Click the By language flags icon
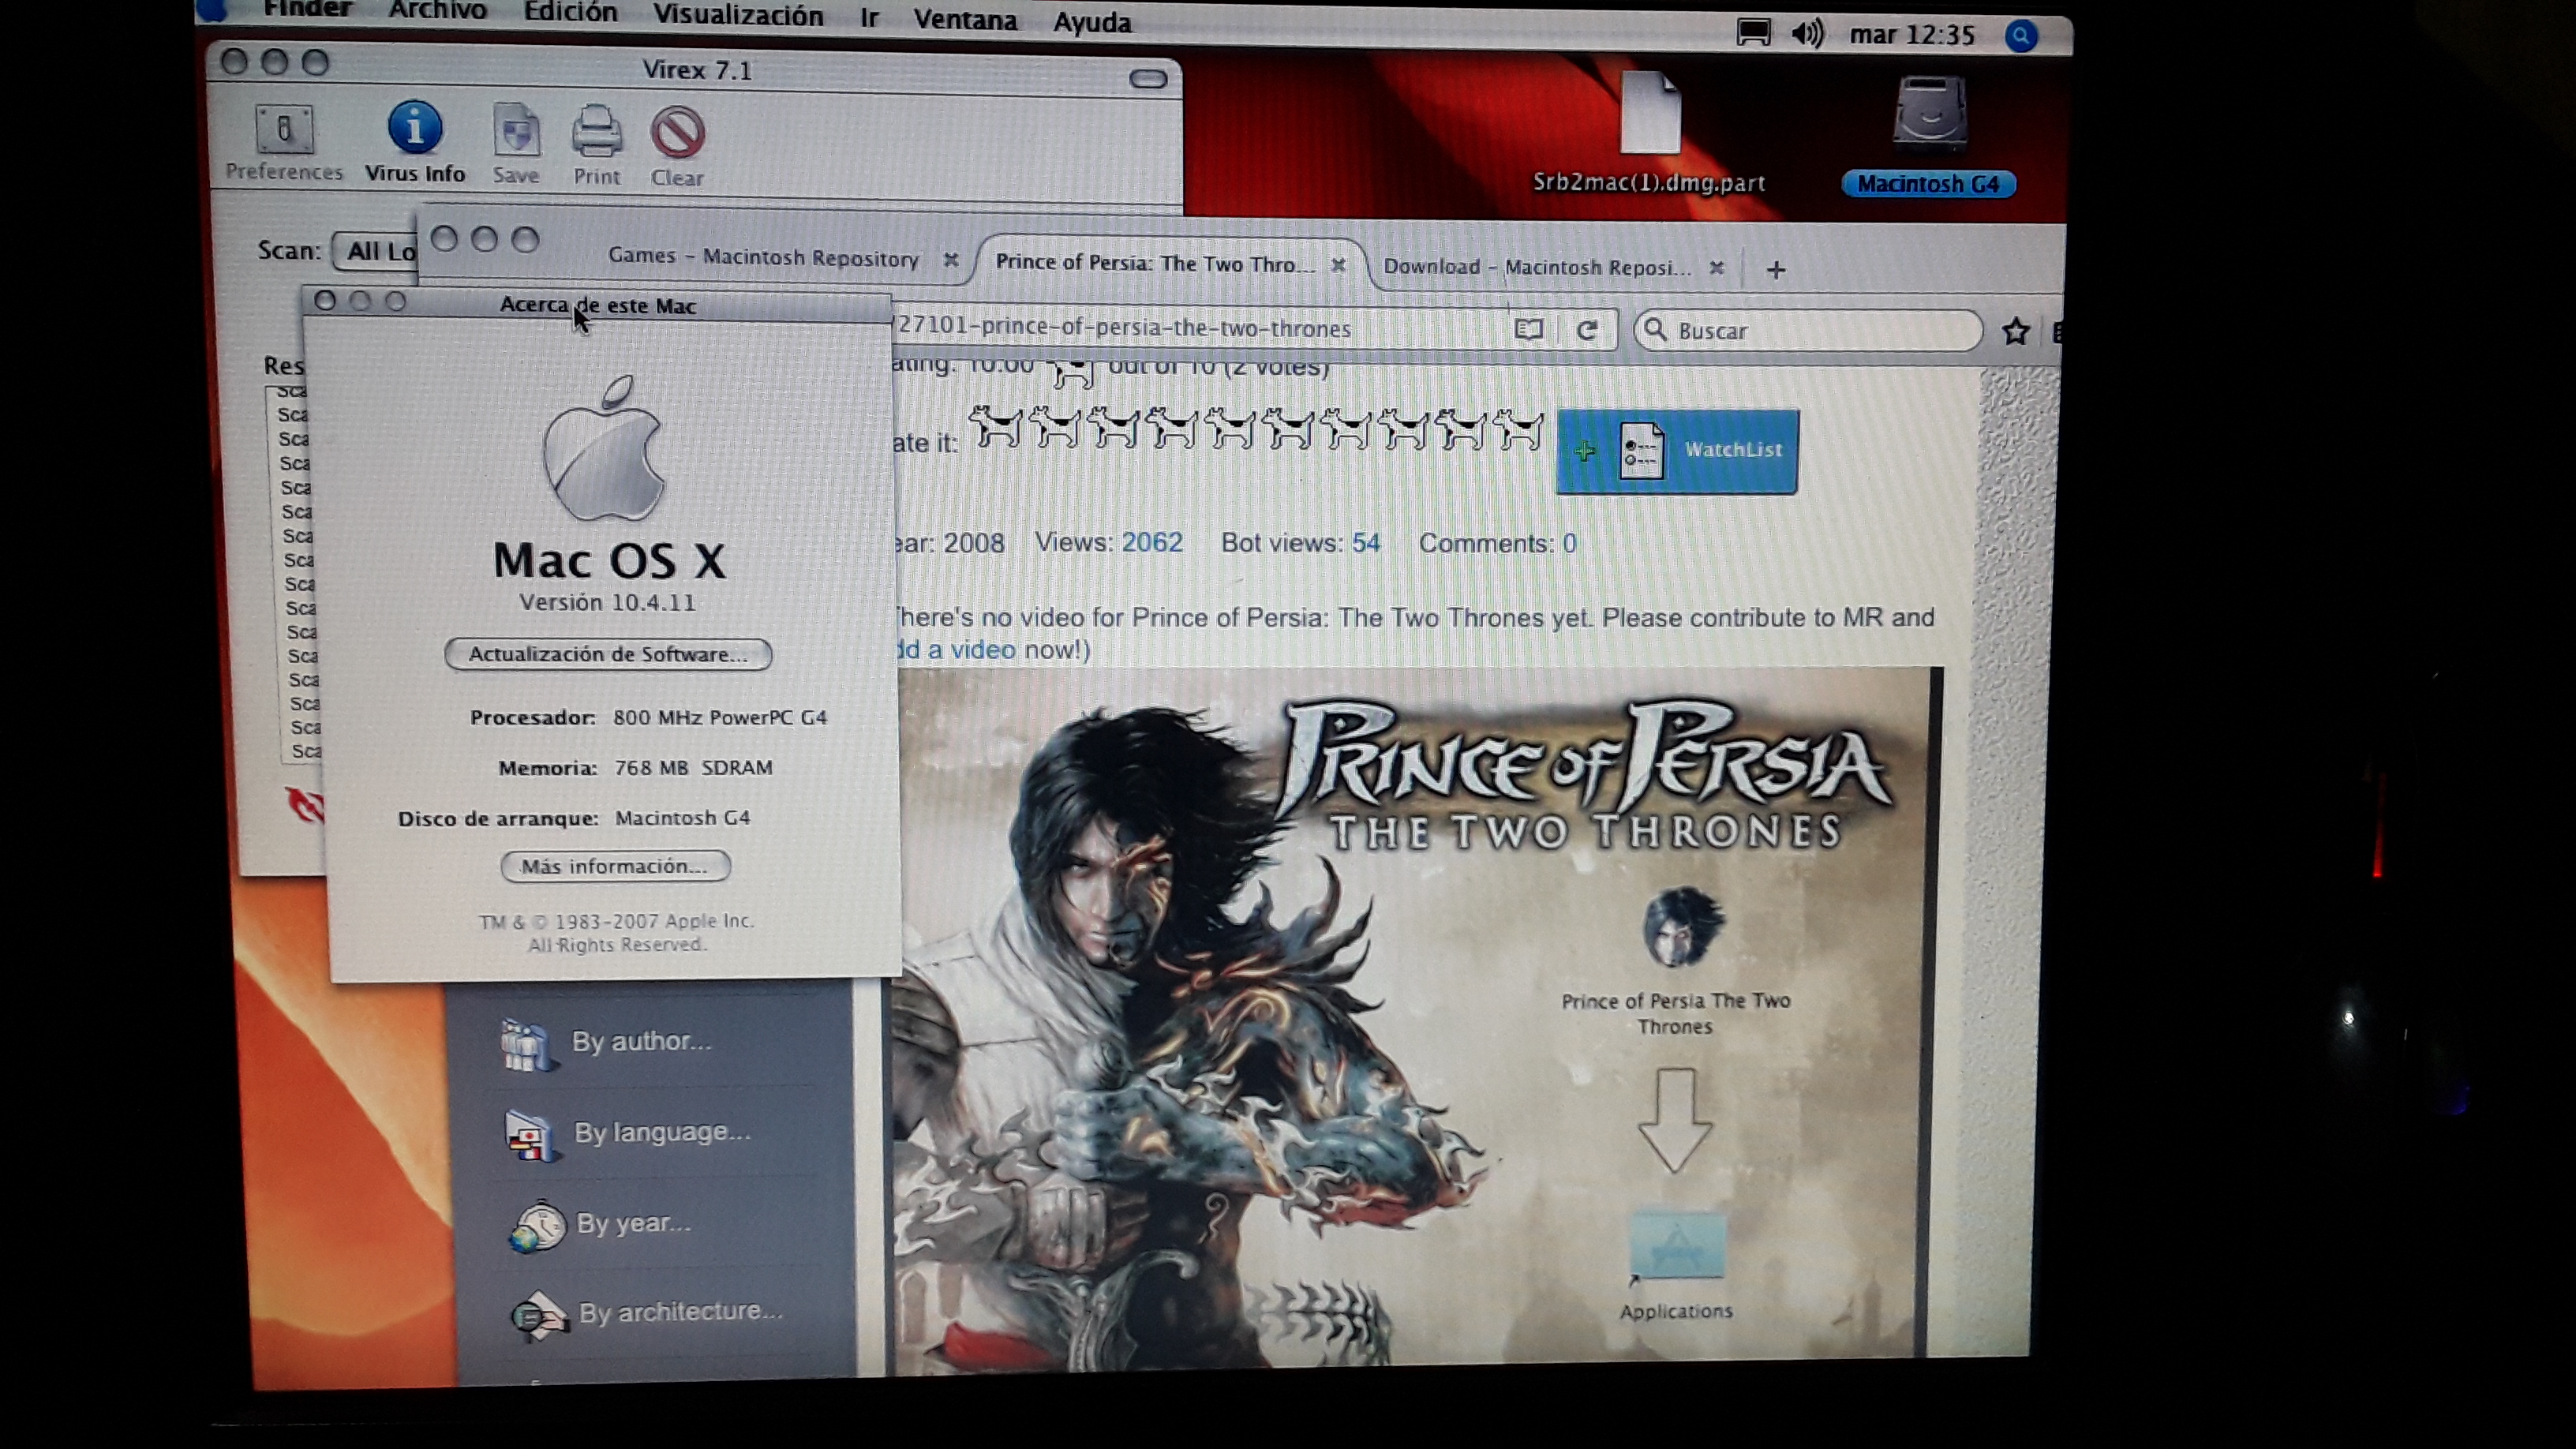This screenshot has height=1449, width=2576. (530, 1137)
